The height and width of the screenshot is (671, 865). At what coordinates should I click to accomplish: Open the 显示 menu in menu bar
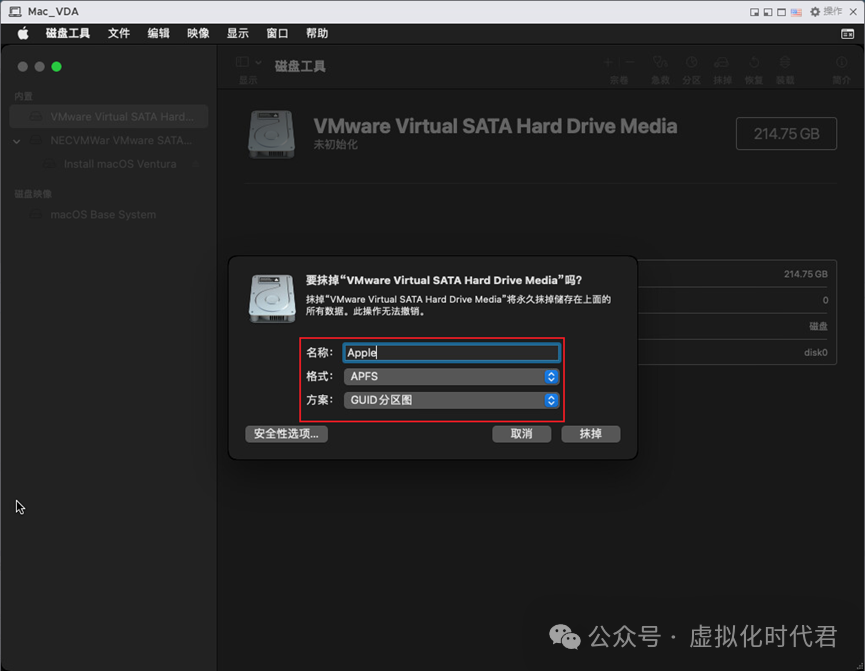point(238,34)
